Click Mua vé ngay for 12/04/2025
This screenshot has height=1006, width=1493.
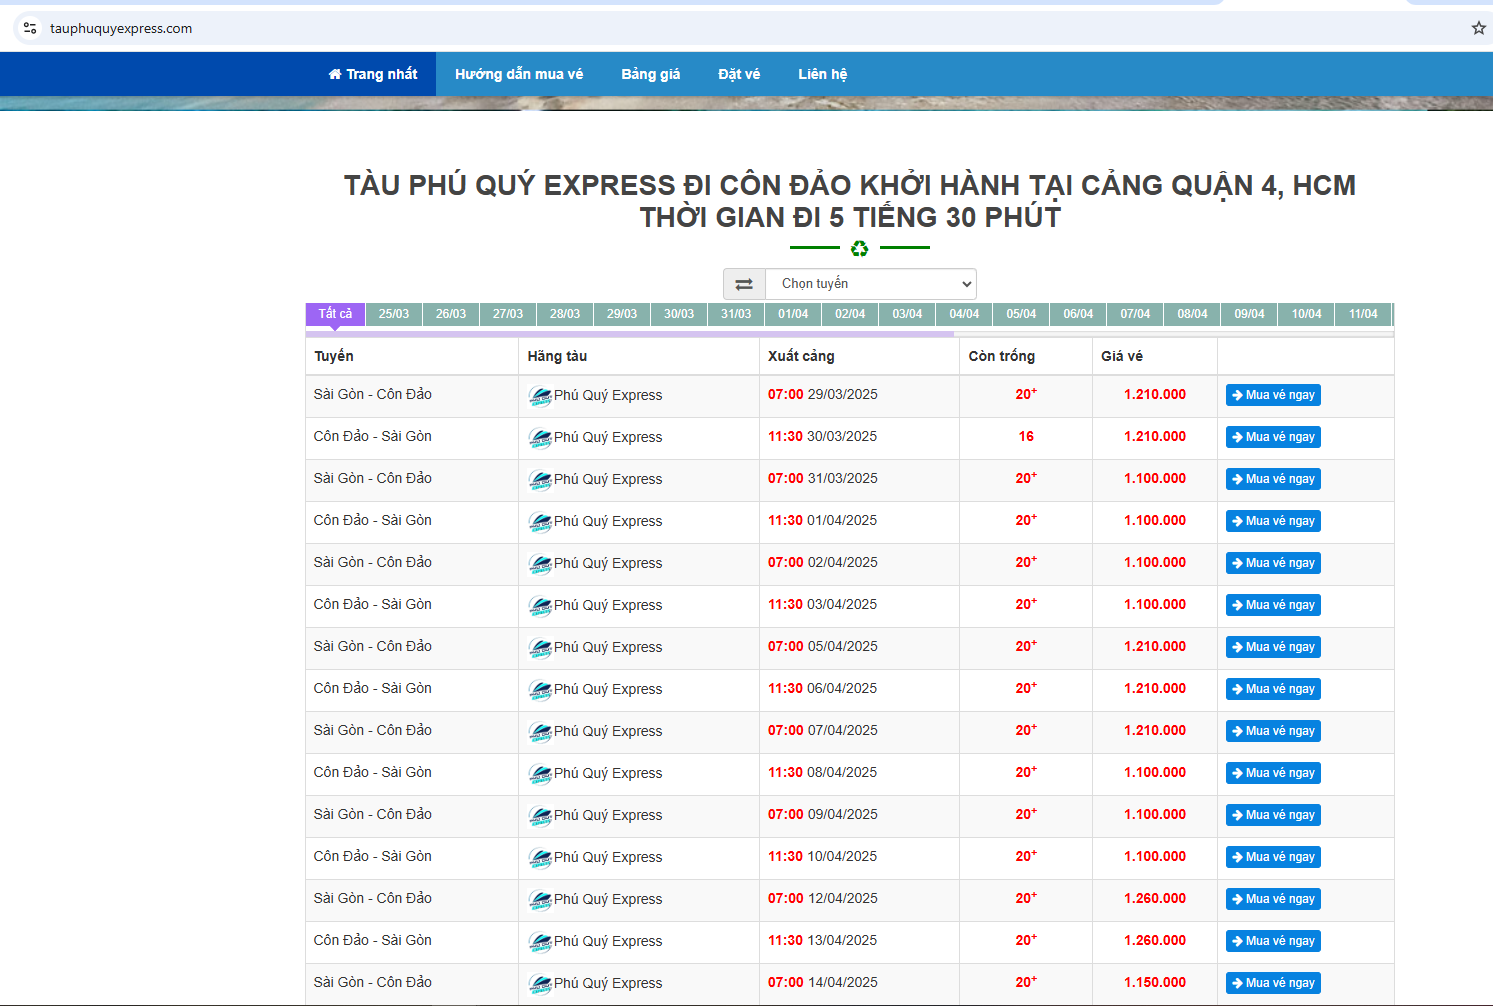(x=1273, y=899)
